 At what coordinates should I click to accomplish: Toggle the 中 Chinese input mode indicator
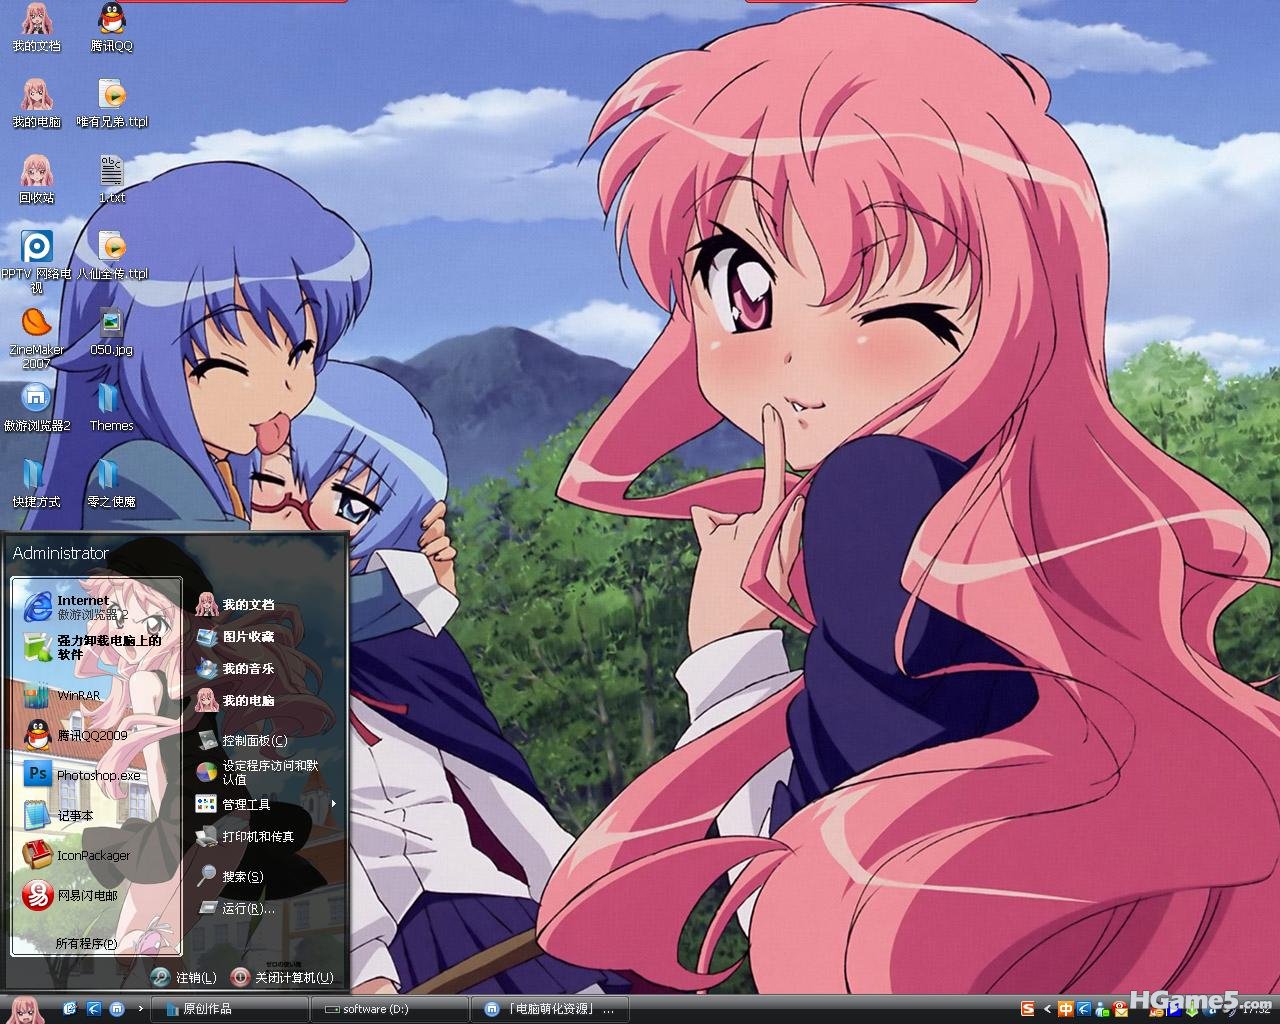pyautogui.click(x=1066, y=1009)
